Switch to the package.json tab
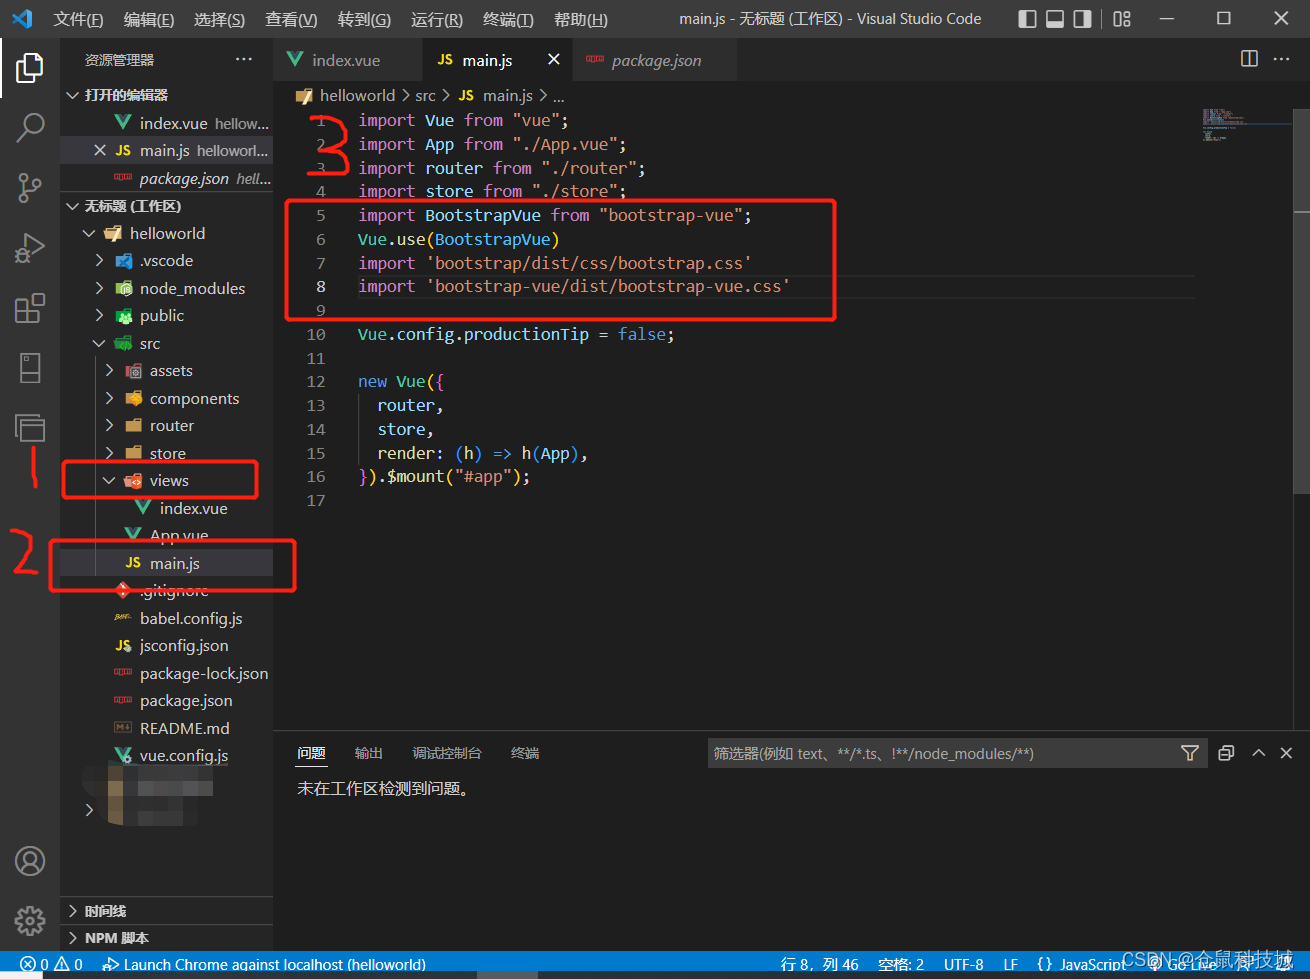The height and width of the screenshot is (979, 1310). click(x=654, y=59)
